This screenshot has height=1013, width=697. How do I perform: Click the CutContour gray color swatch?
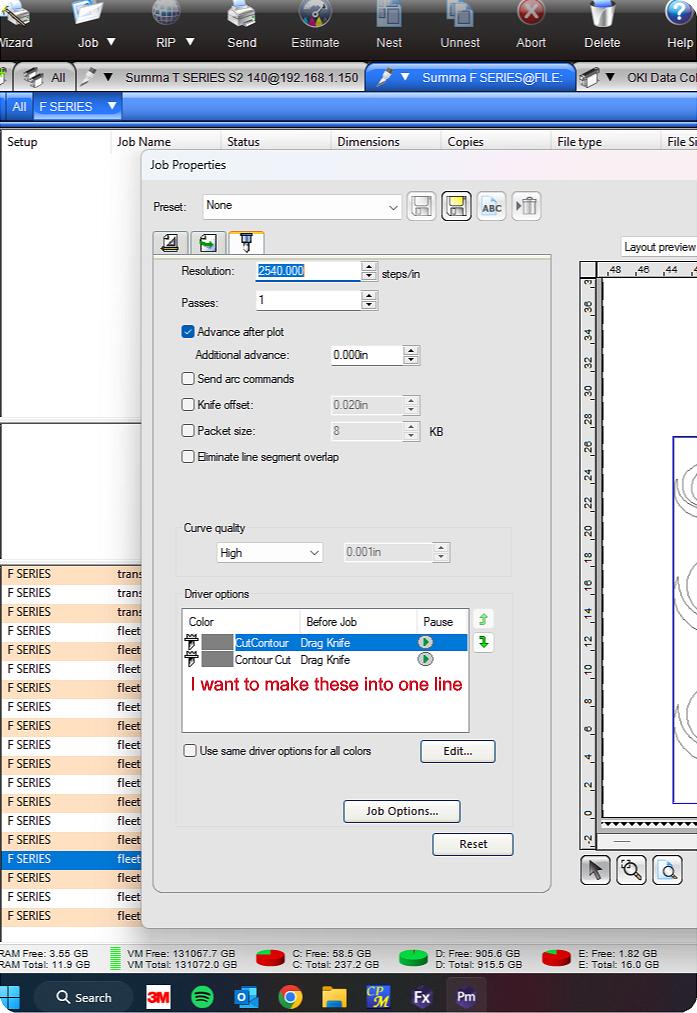(217, 642)
